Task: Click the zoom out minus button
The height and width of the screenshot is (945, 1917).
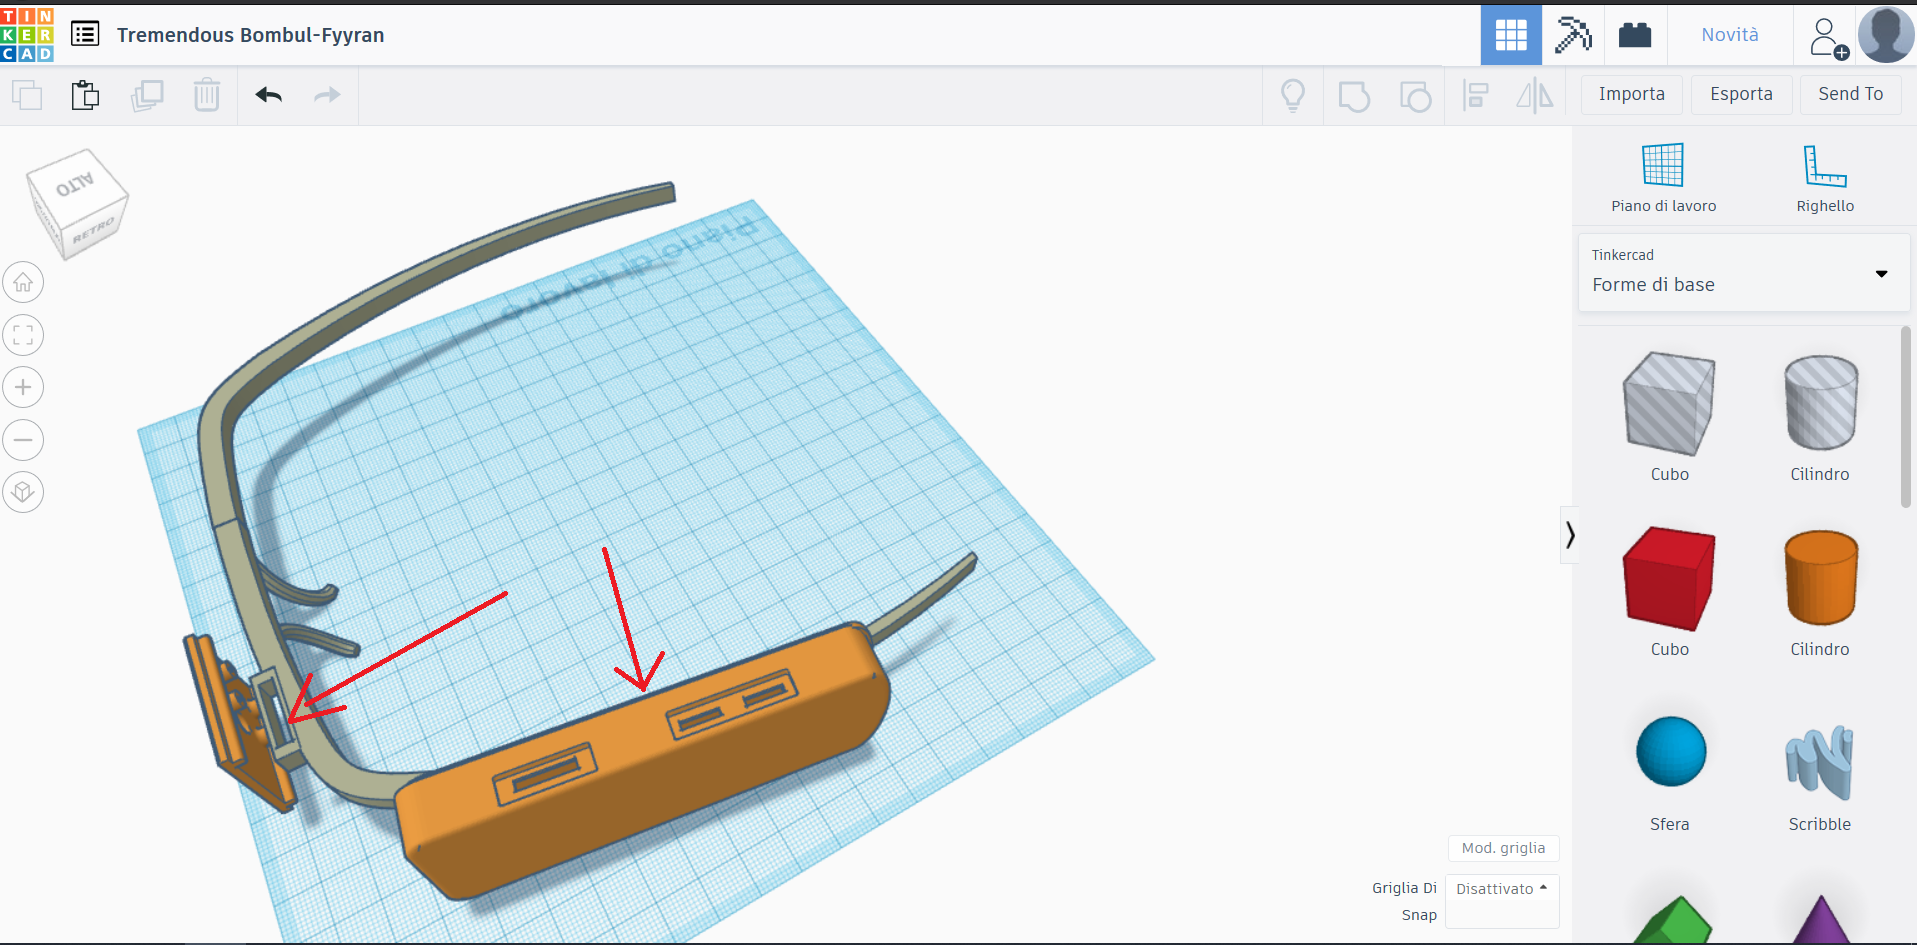Action: [x=23, y=439]
